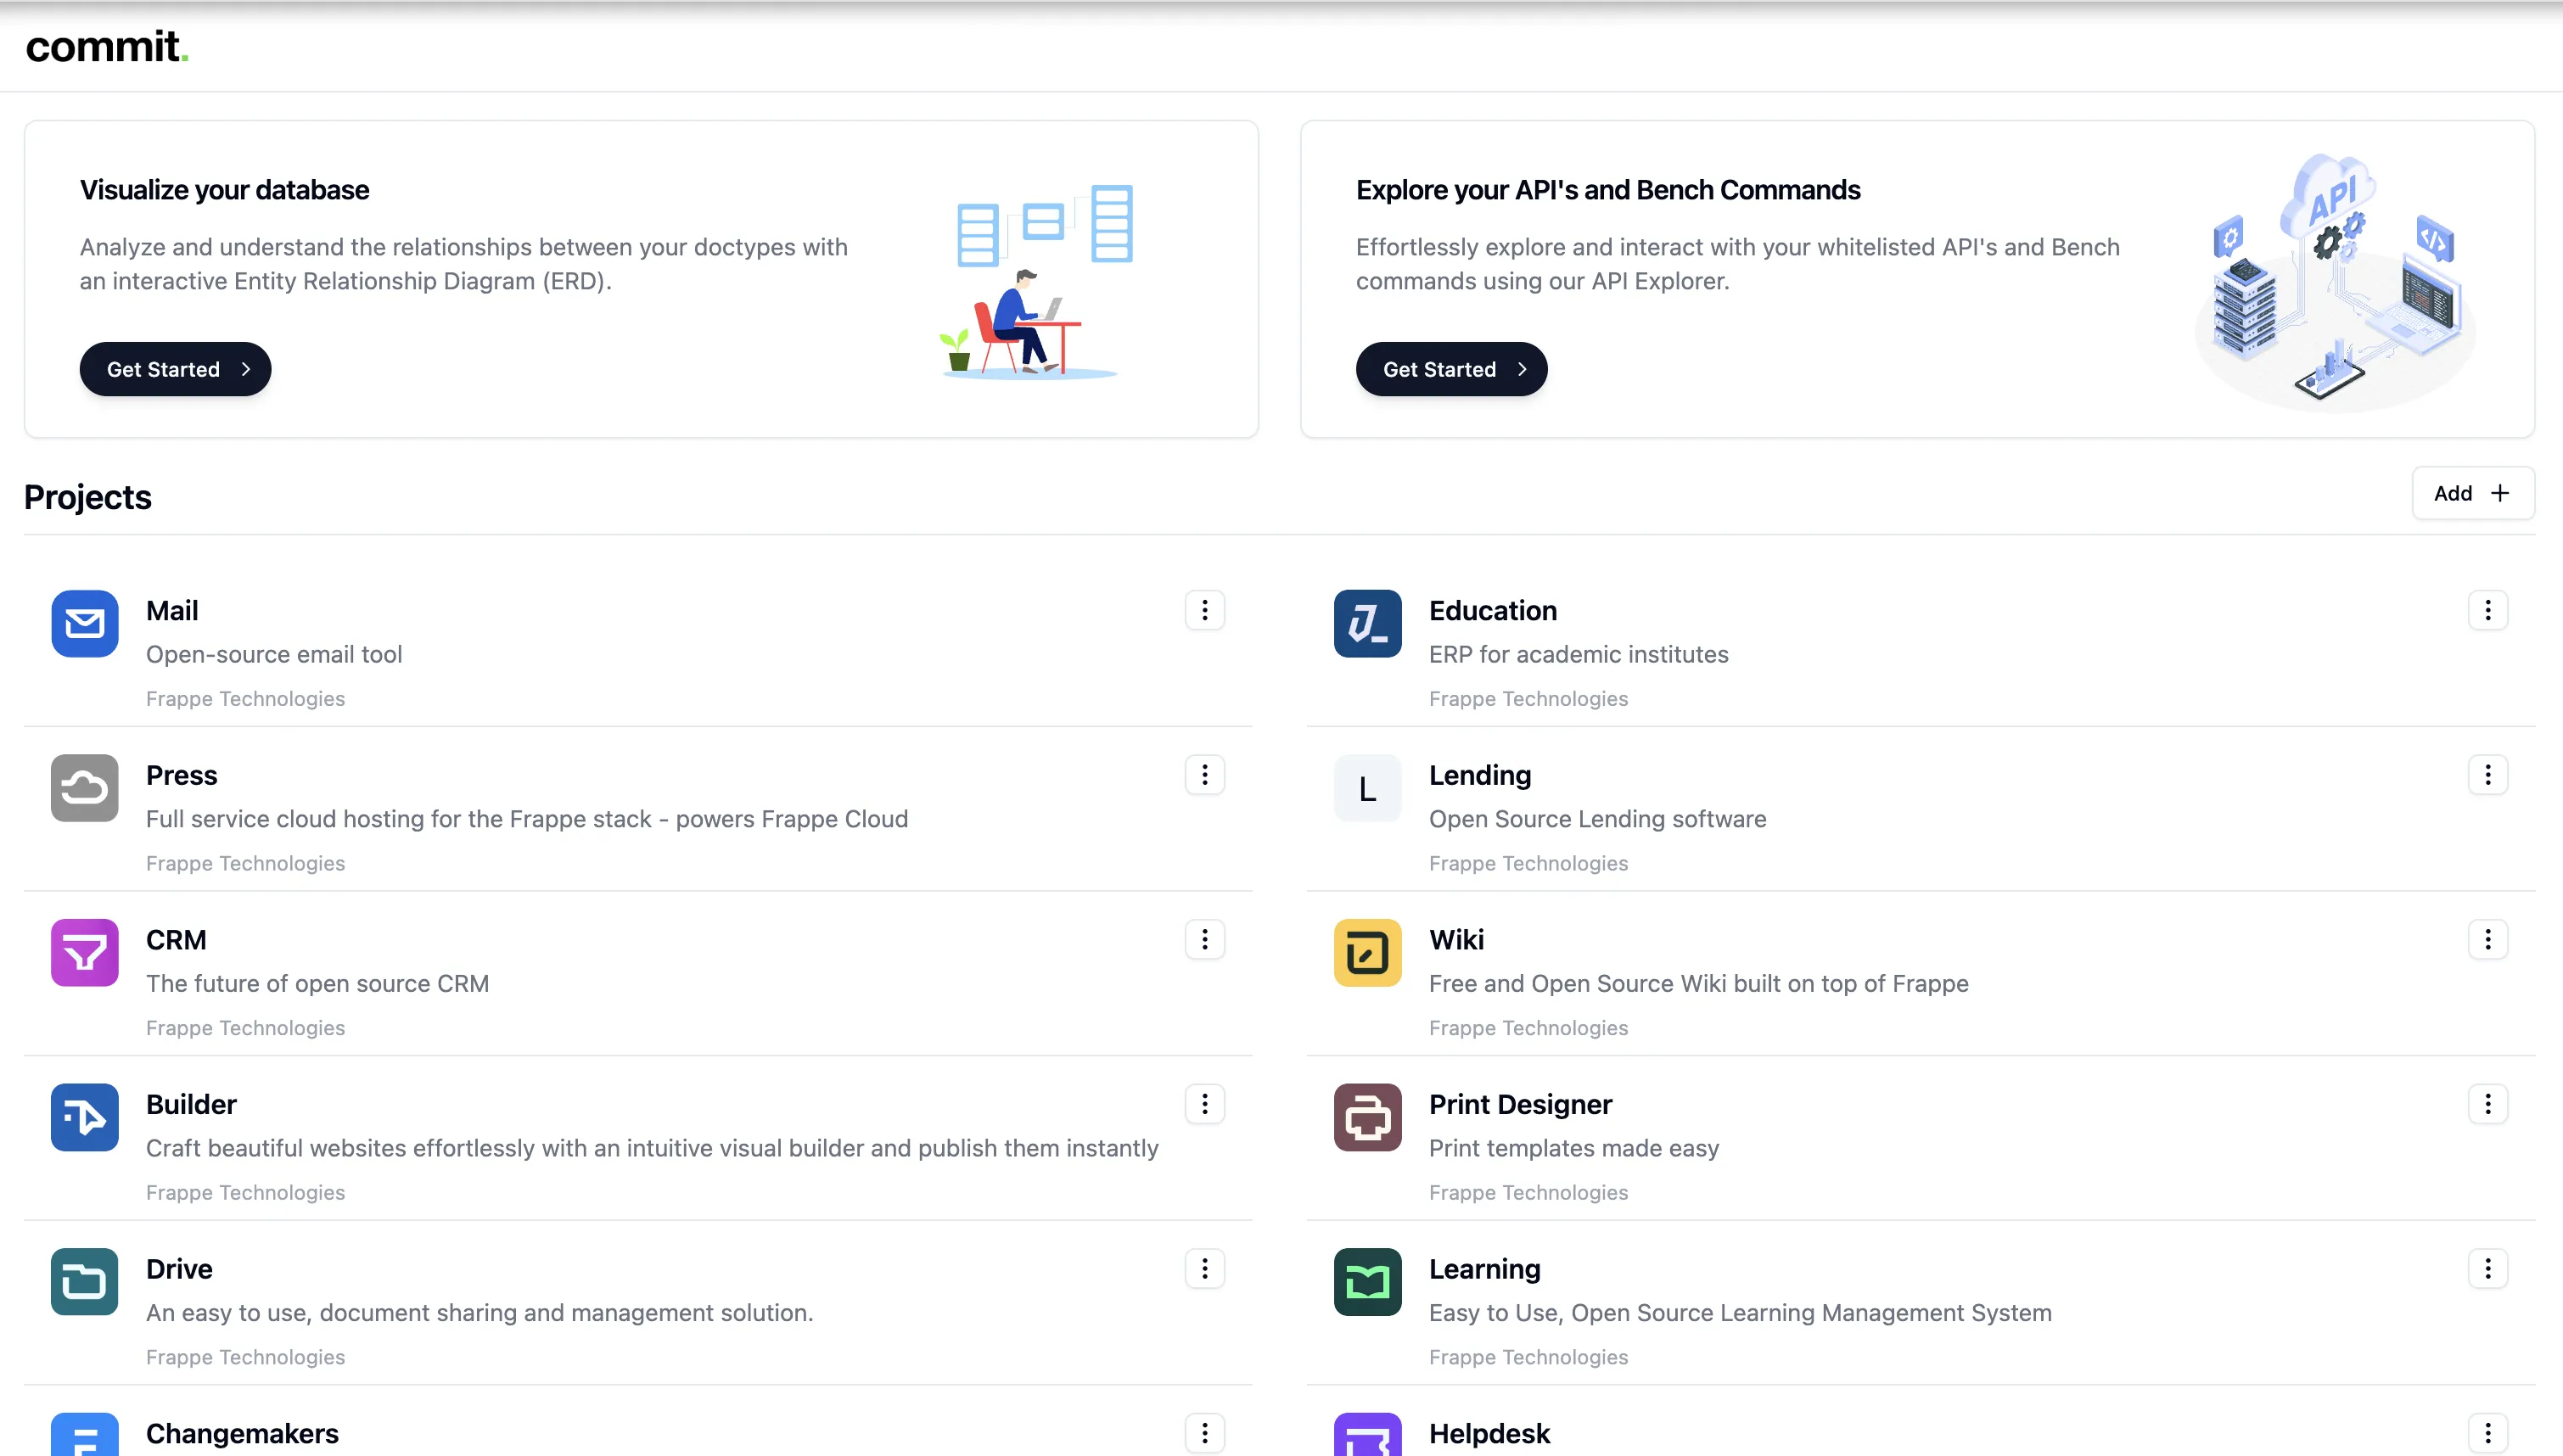Click the Projects section heading
Viewport: 2563px width, 1456px height.
pyautogui.click(x=87, y=498)
